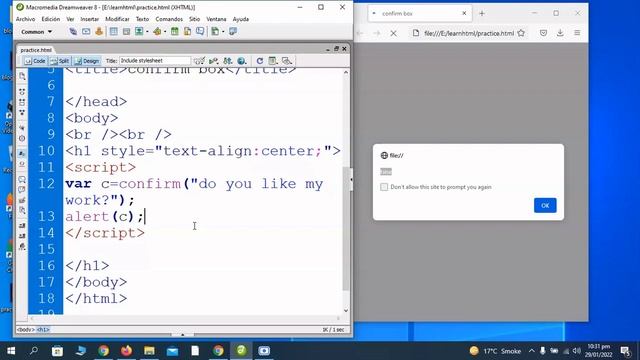Open Templates icon in Common bar
The width and height of the screenshot is (640, 360).
pyautogui.click(x=215, y=31)
